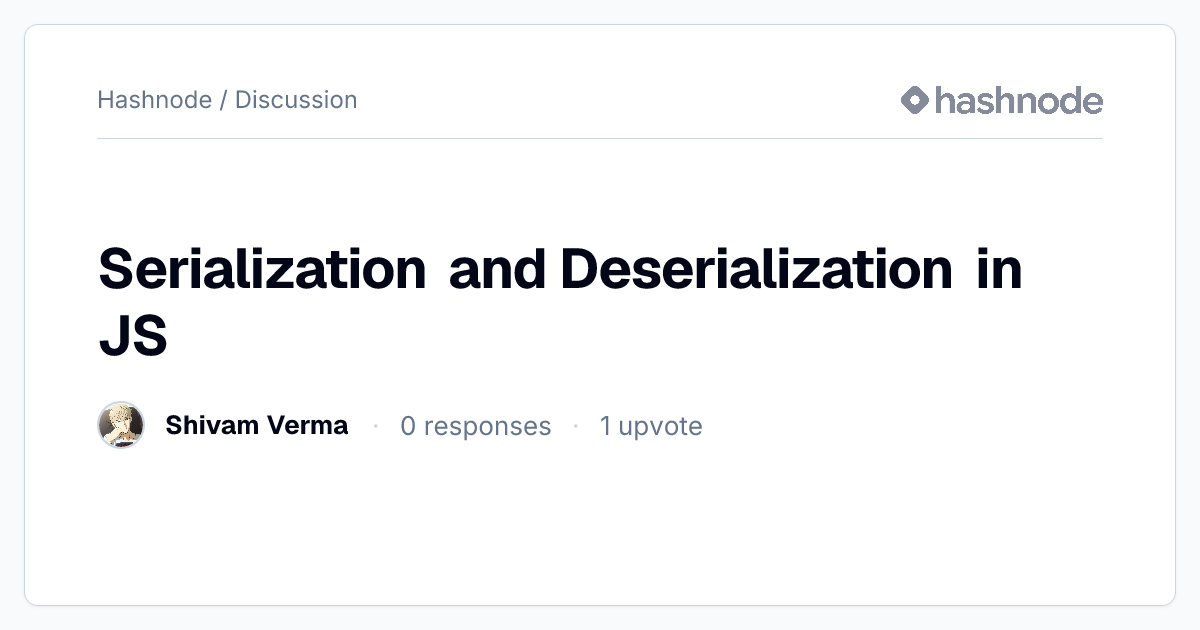The image size is (1200, 630).
Task: Click the 1 upvote label
Action: click(x=651, y=426)
